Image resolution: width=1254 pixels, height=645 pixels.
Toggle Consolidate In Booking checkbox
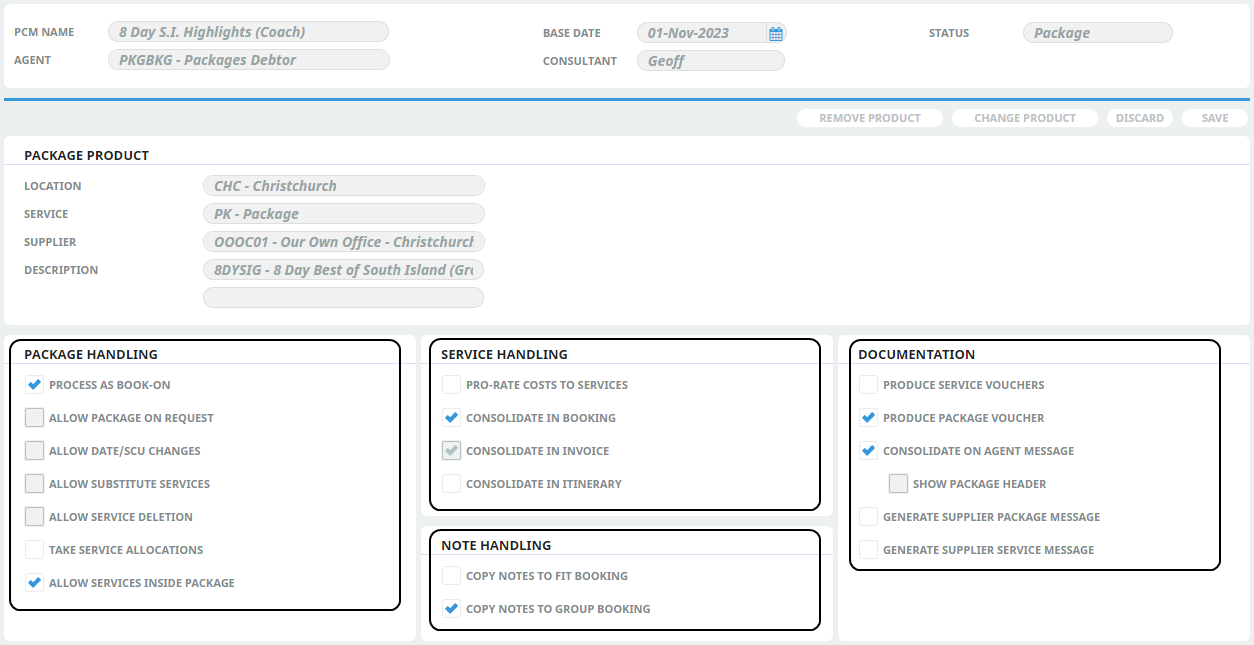[x=452, y=418]
